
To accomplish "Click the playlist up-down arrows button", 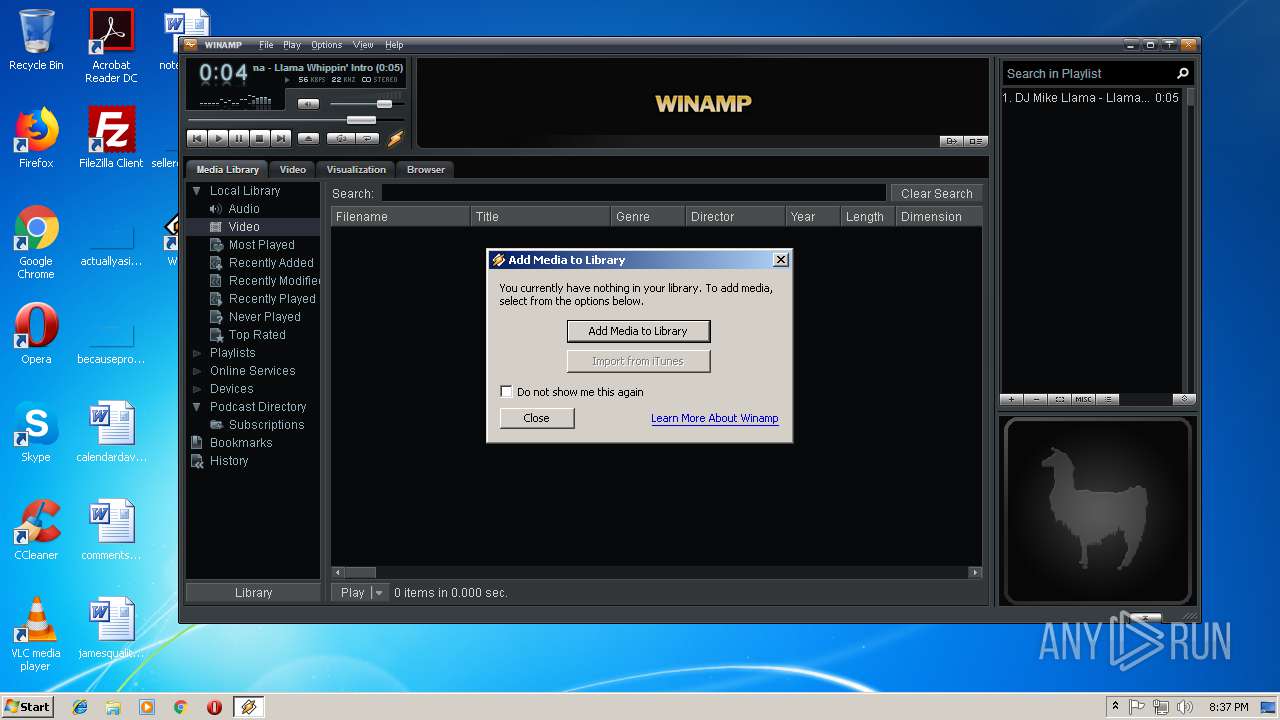I will [1184, 399].
